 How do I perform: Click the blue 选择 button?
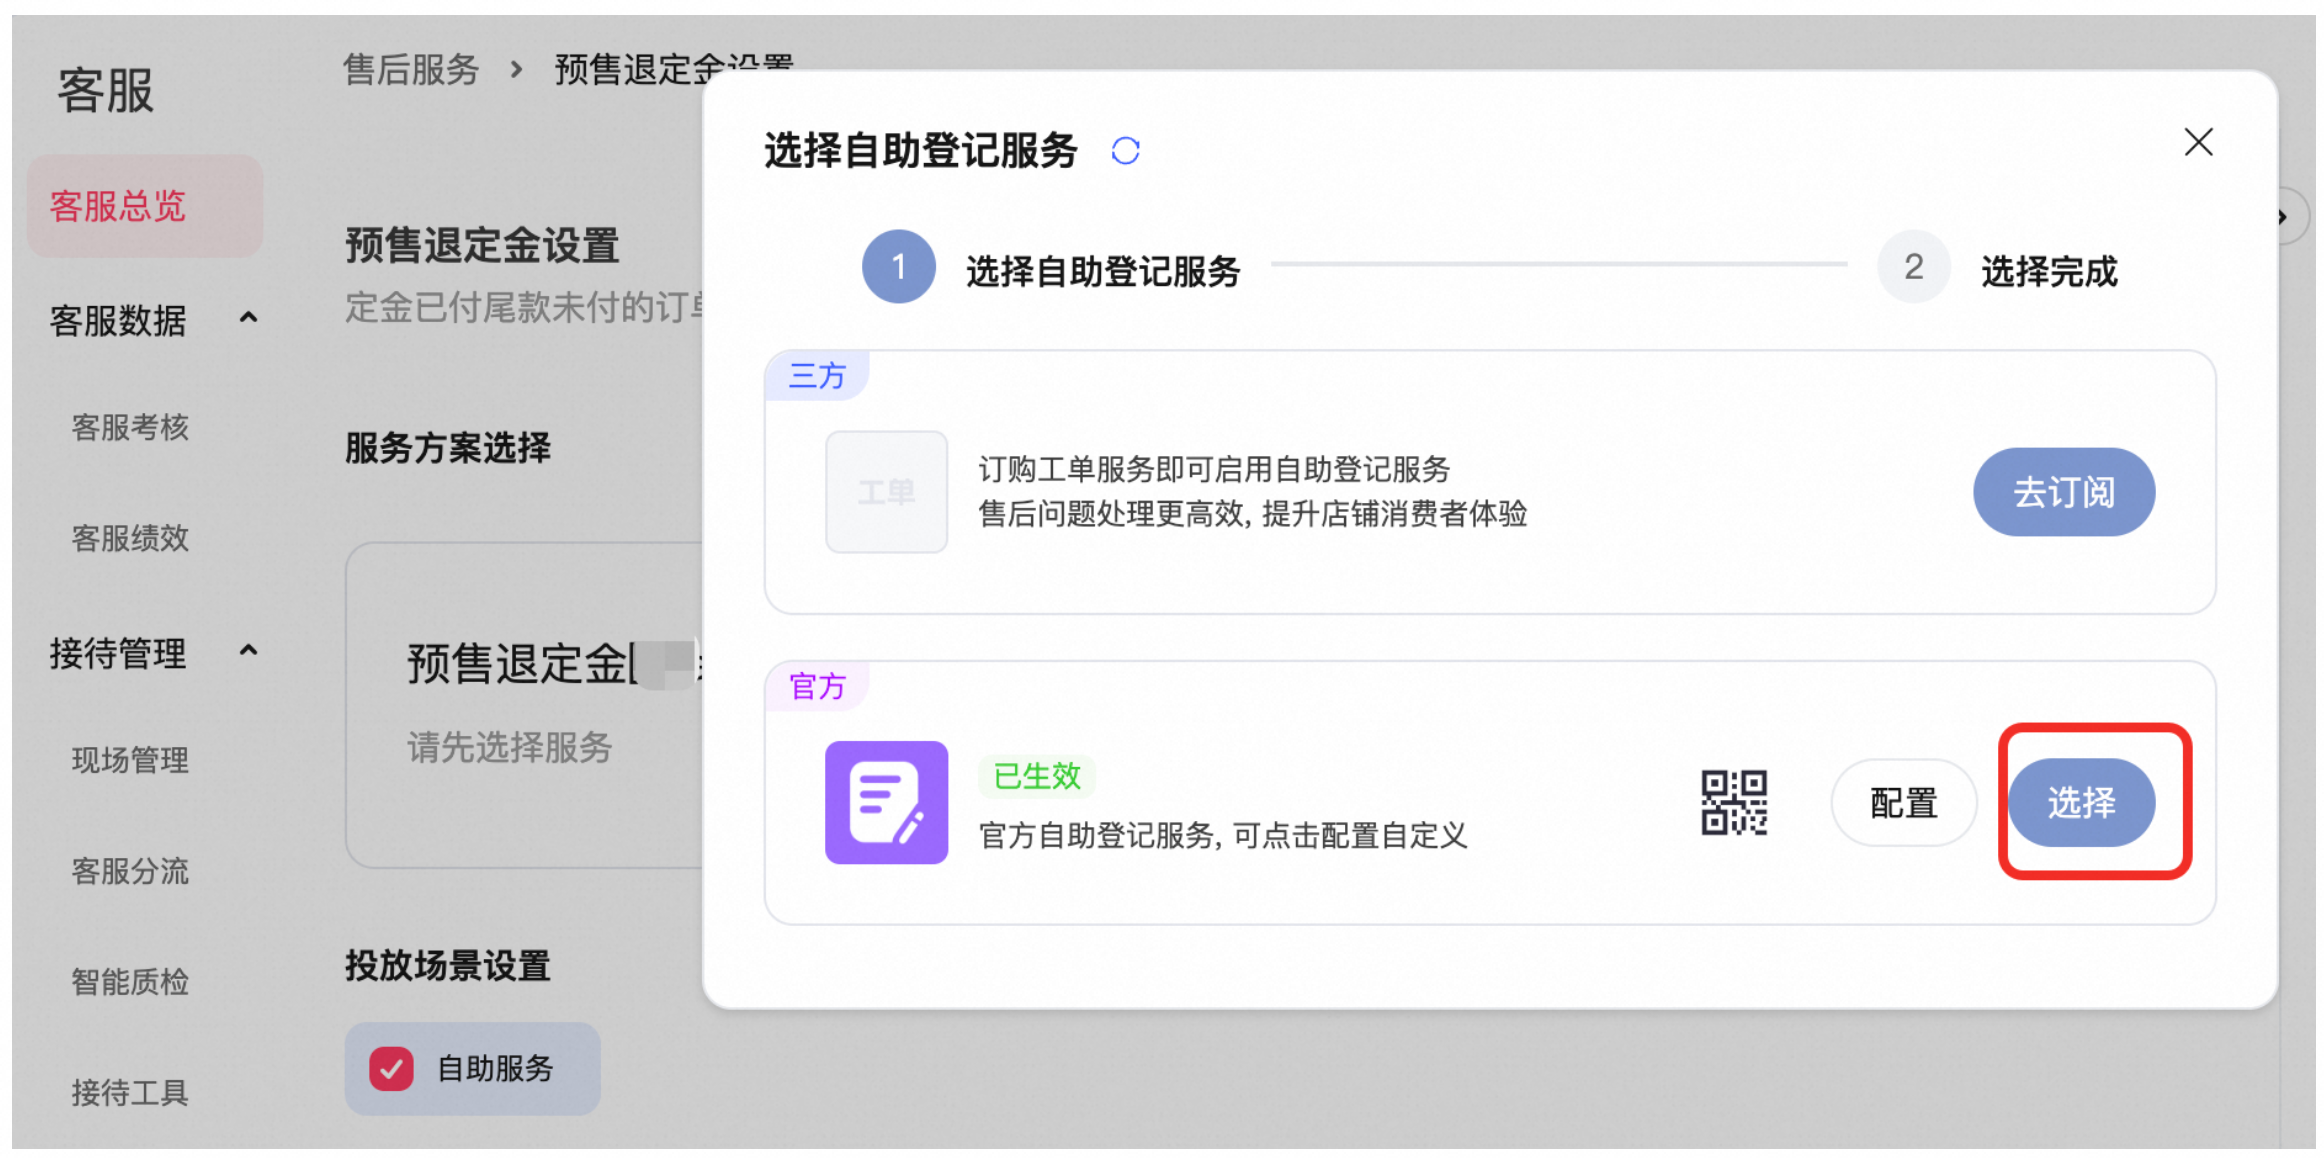coord(2081,802)
